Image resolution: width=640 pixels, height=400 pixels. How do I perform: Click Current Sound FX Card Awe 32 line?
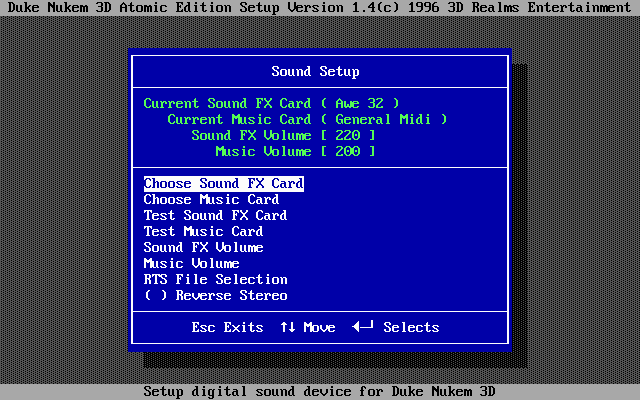pyautogui.click(x=271, y=103)
